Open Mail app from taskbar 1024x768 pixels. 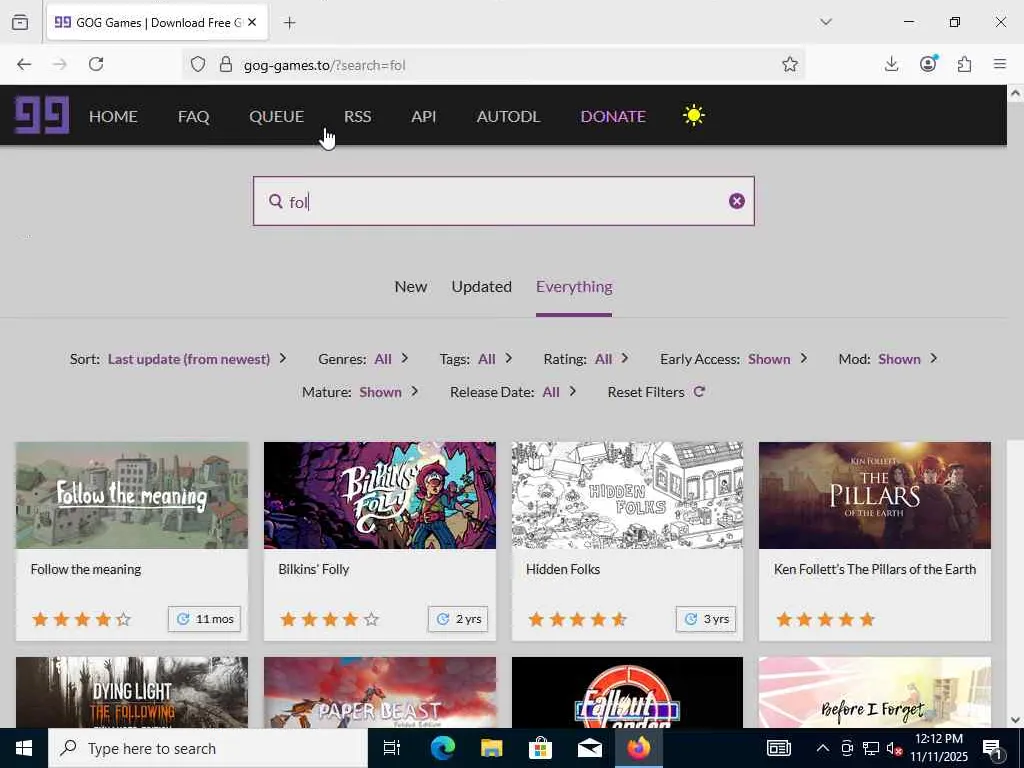(x=589, y=748)
